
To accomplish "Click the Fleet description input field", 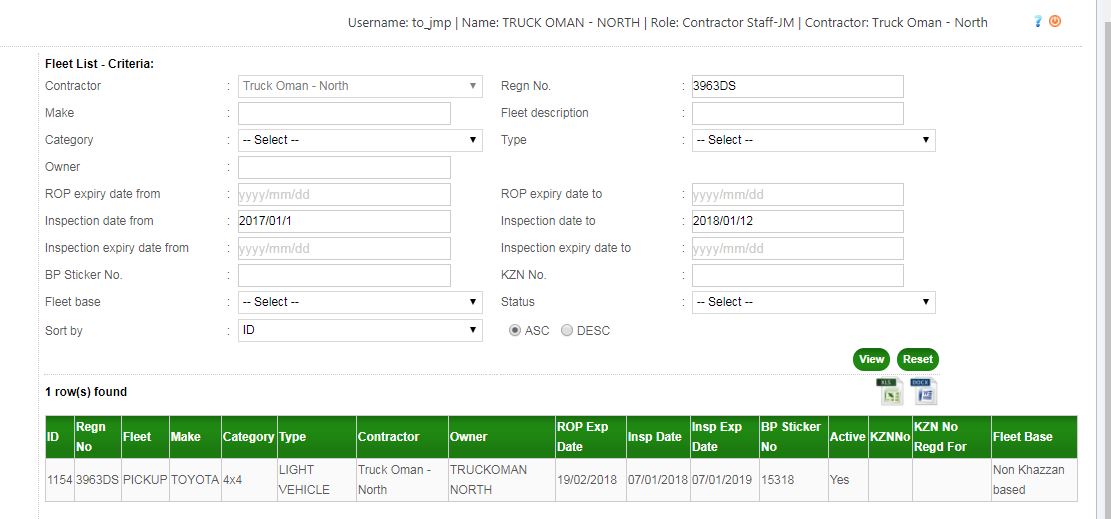I will tap(797, 113).
